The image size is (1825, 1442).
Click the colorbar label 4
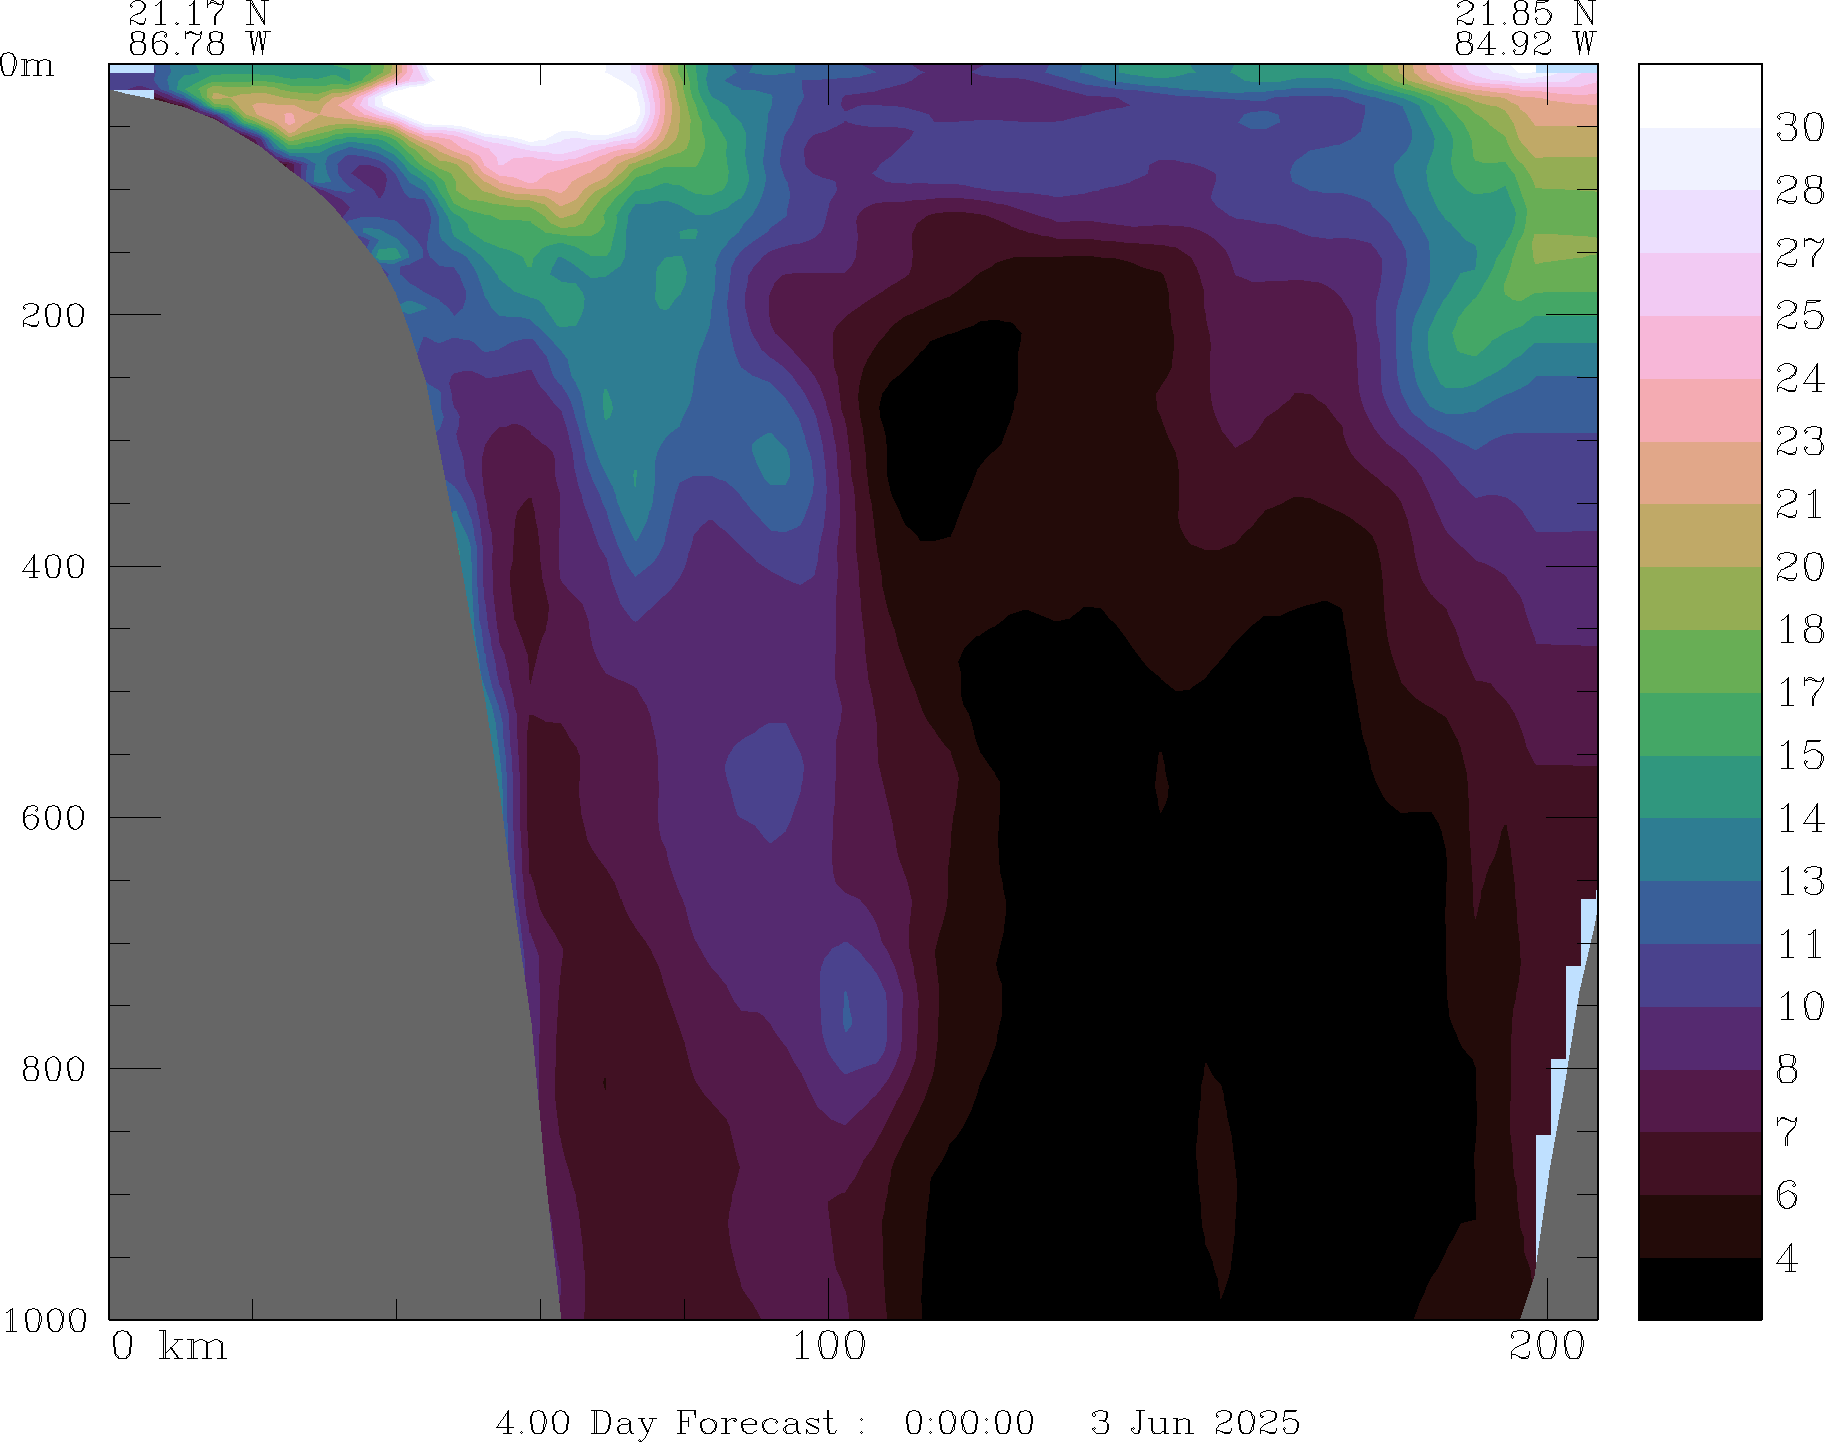coord(1787,1259)
